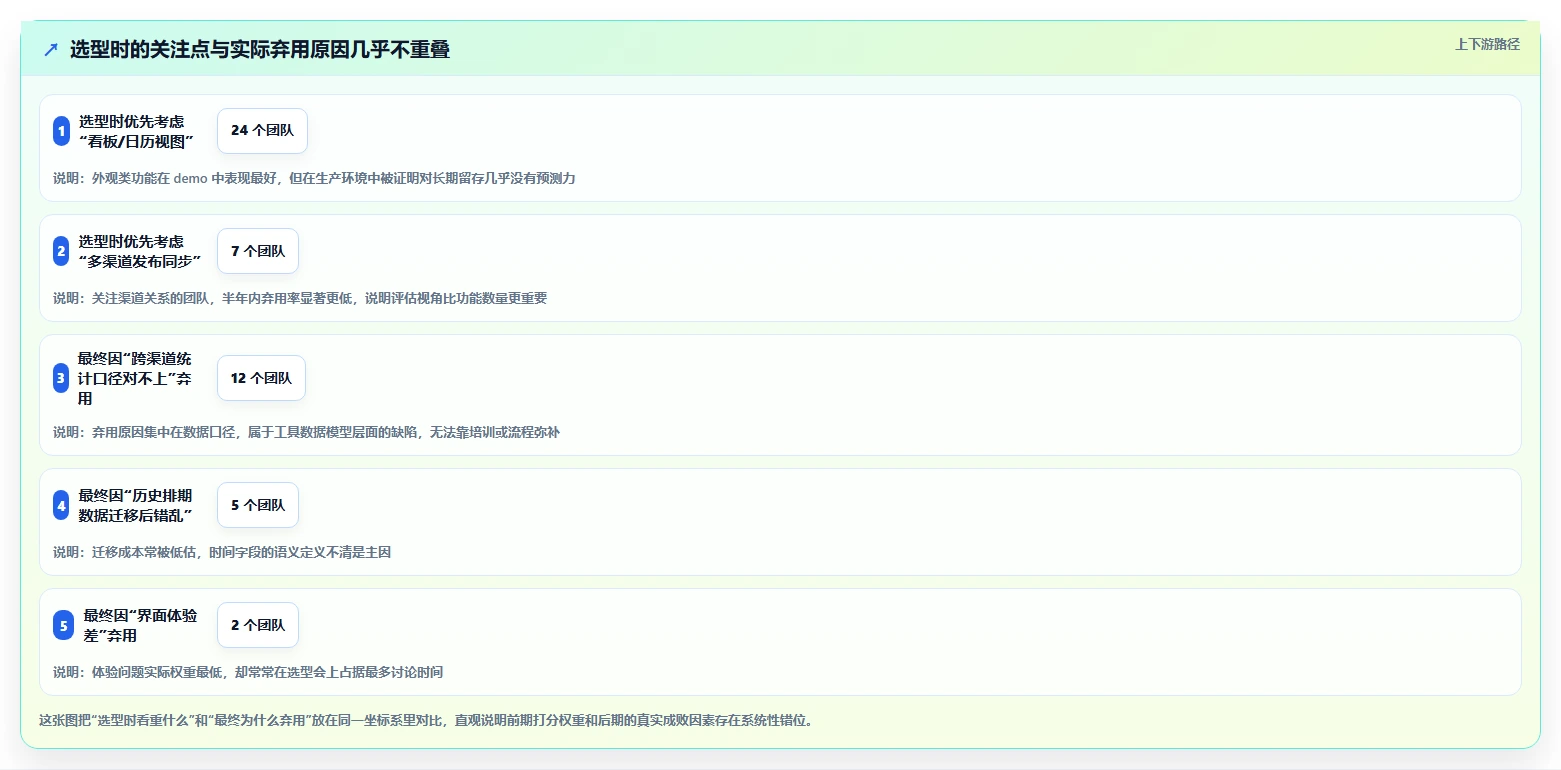This screenshot has height=770, width=1561.
Task: Click the note starting "说明：关注渠道关系的团队"
Action: tap(300, 298)
